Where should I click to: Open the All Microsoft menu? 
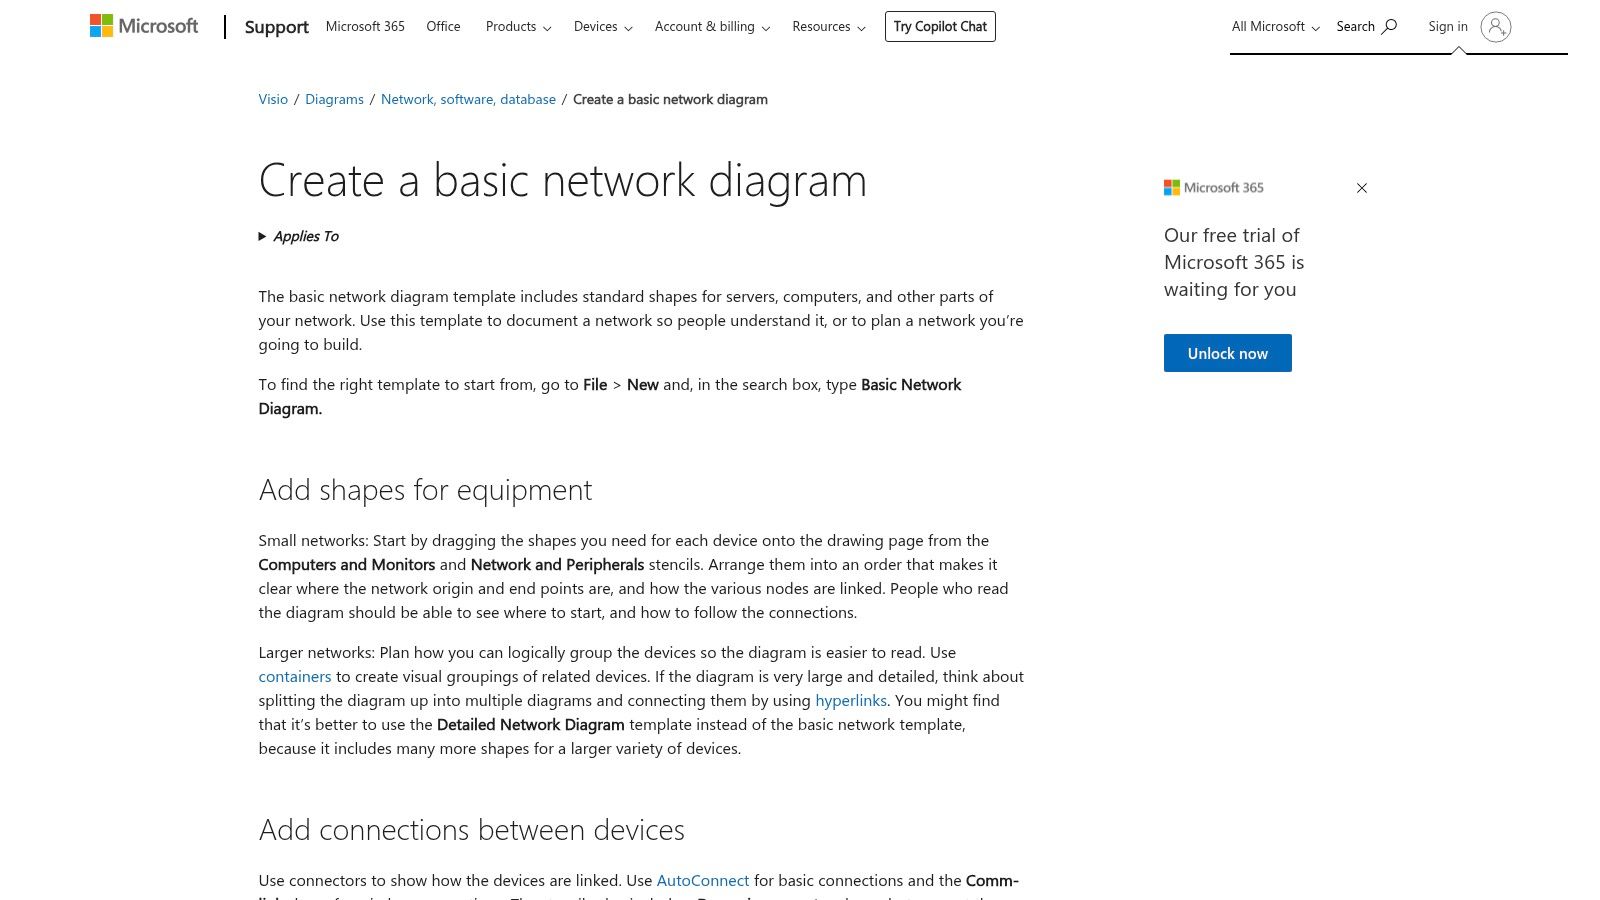click(x=1275, y=27)
